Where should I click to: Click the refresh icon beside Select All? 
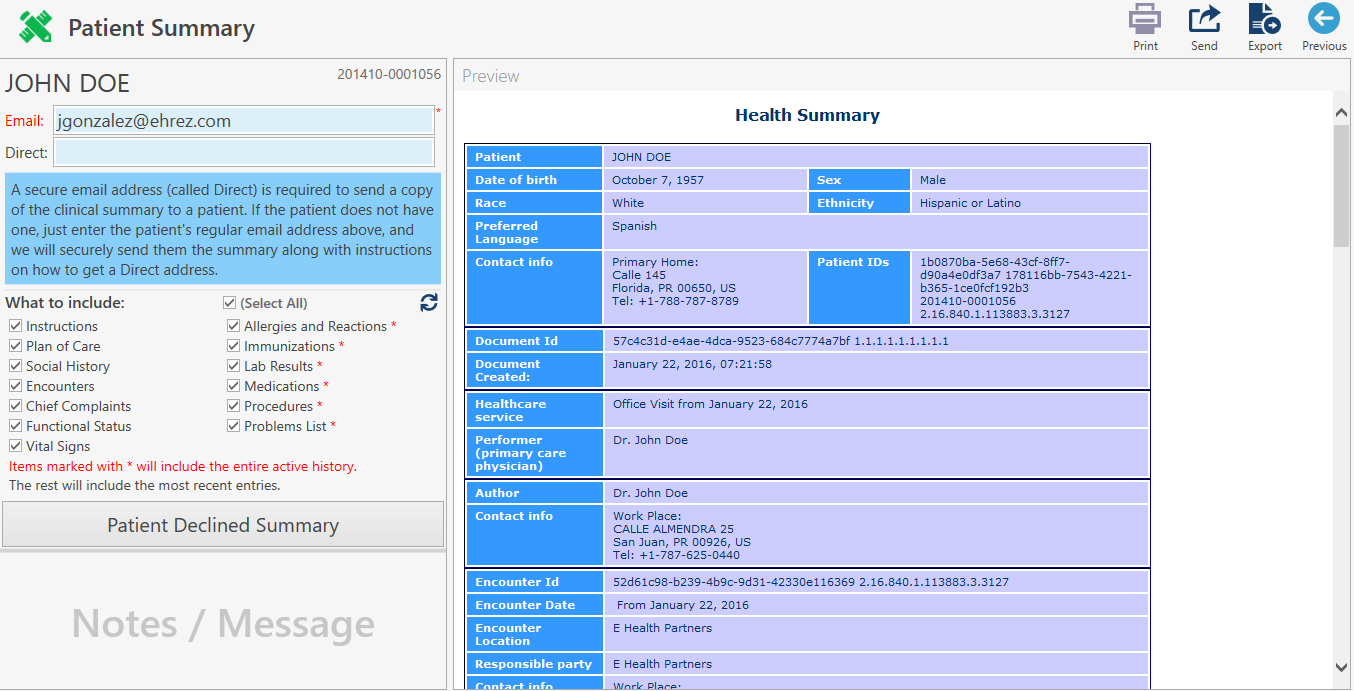click(x=429, y=303)
